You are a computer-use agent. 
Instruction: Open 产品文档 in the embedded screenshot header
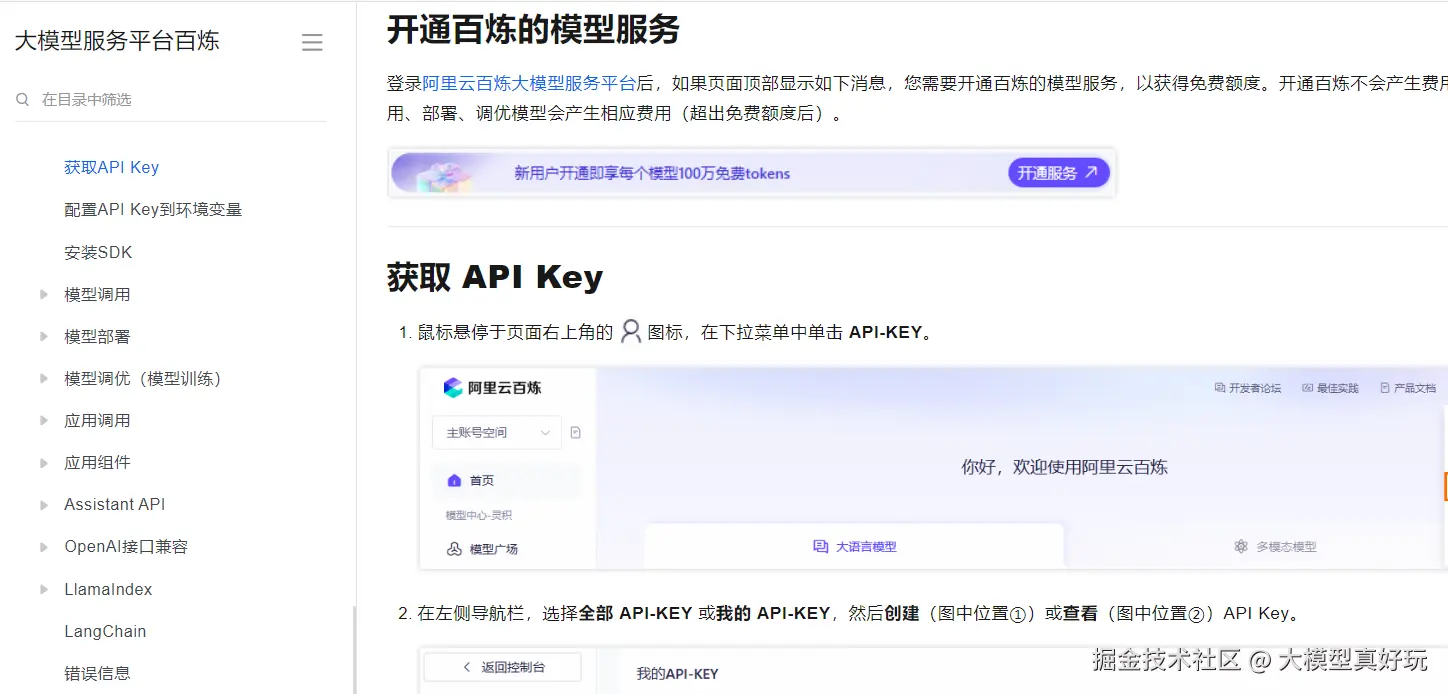1407,388
